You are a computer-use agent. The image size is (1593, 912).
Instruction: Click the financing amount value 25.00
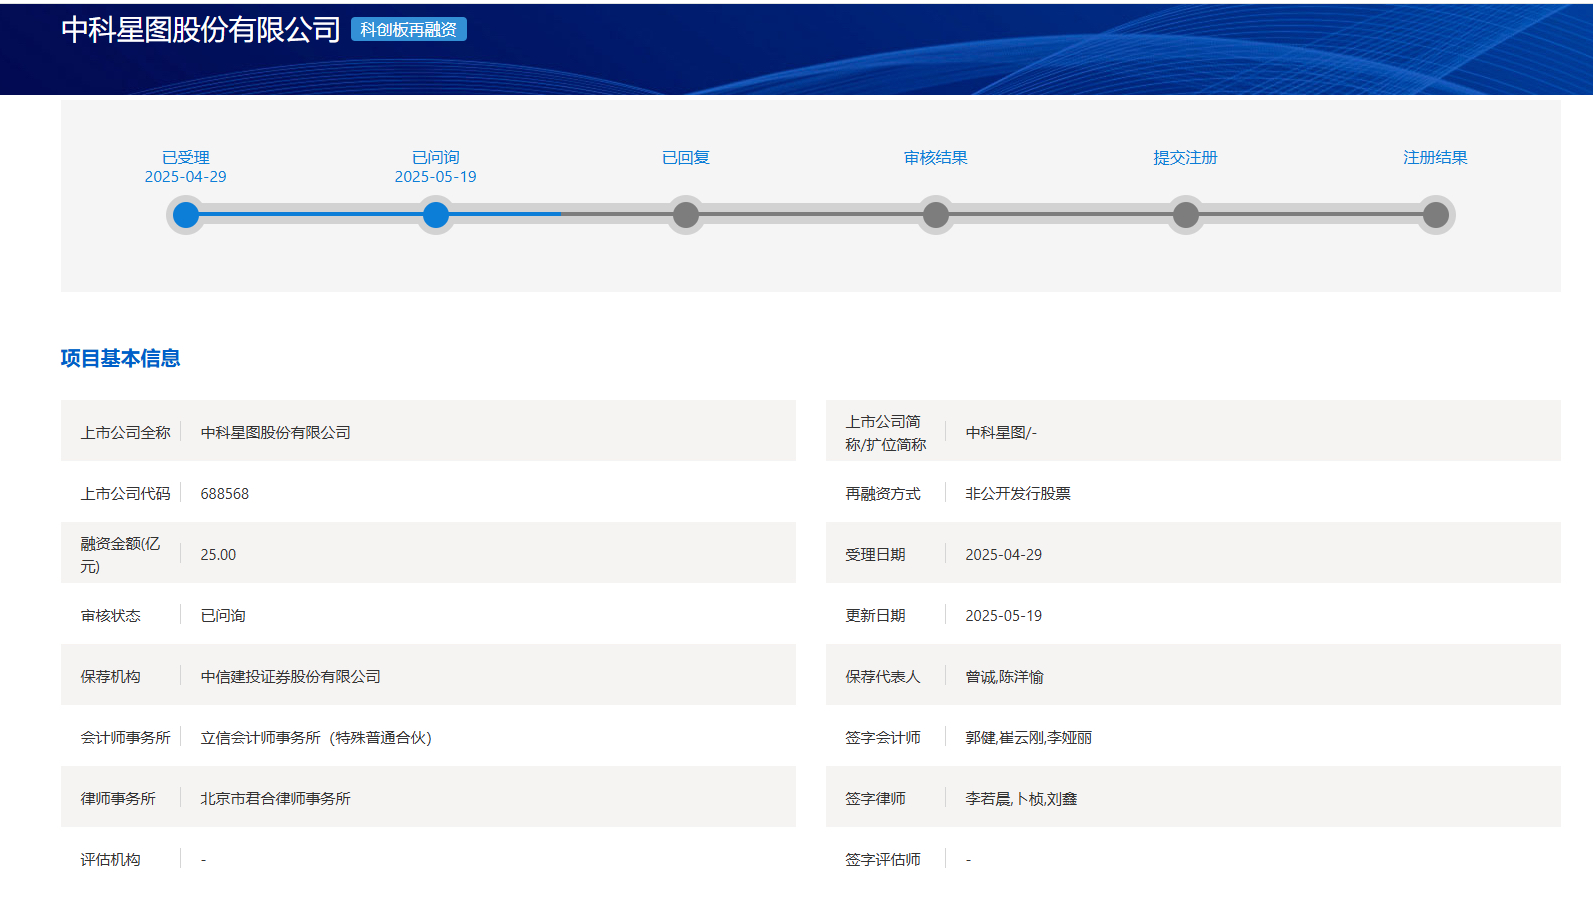(x=219, y=555)
